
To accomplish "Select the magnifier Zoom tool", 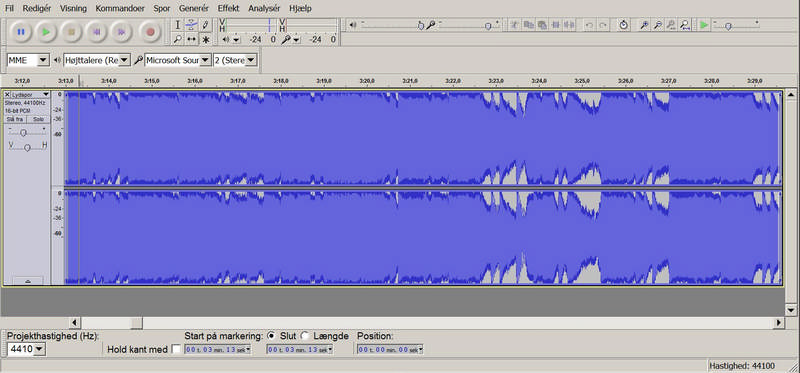I will (178, 39).
